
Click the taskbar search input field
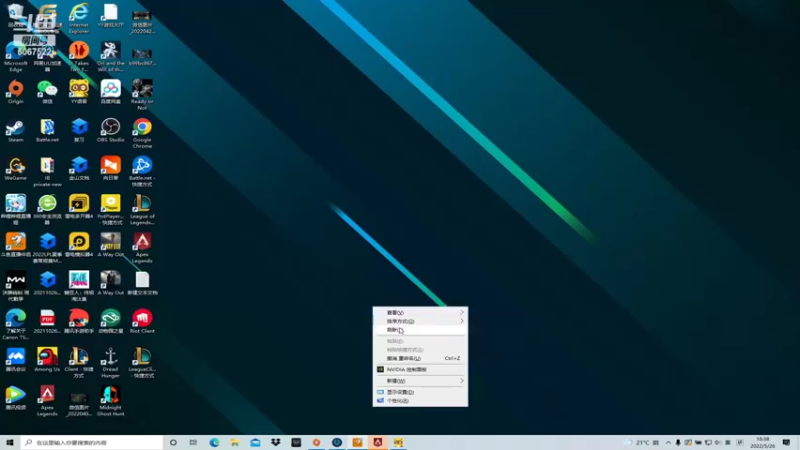[x=92, y=442]
